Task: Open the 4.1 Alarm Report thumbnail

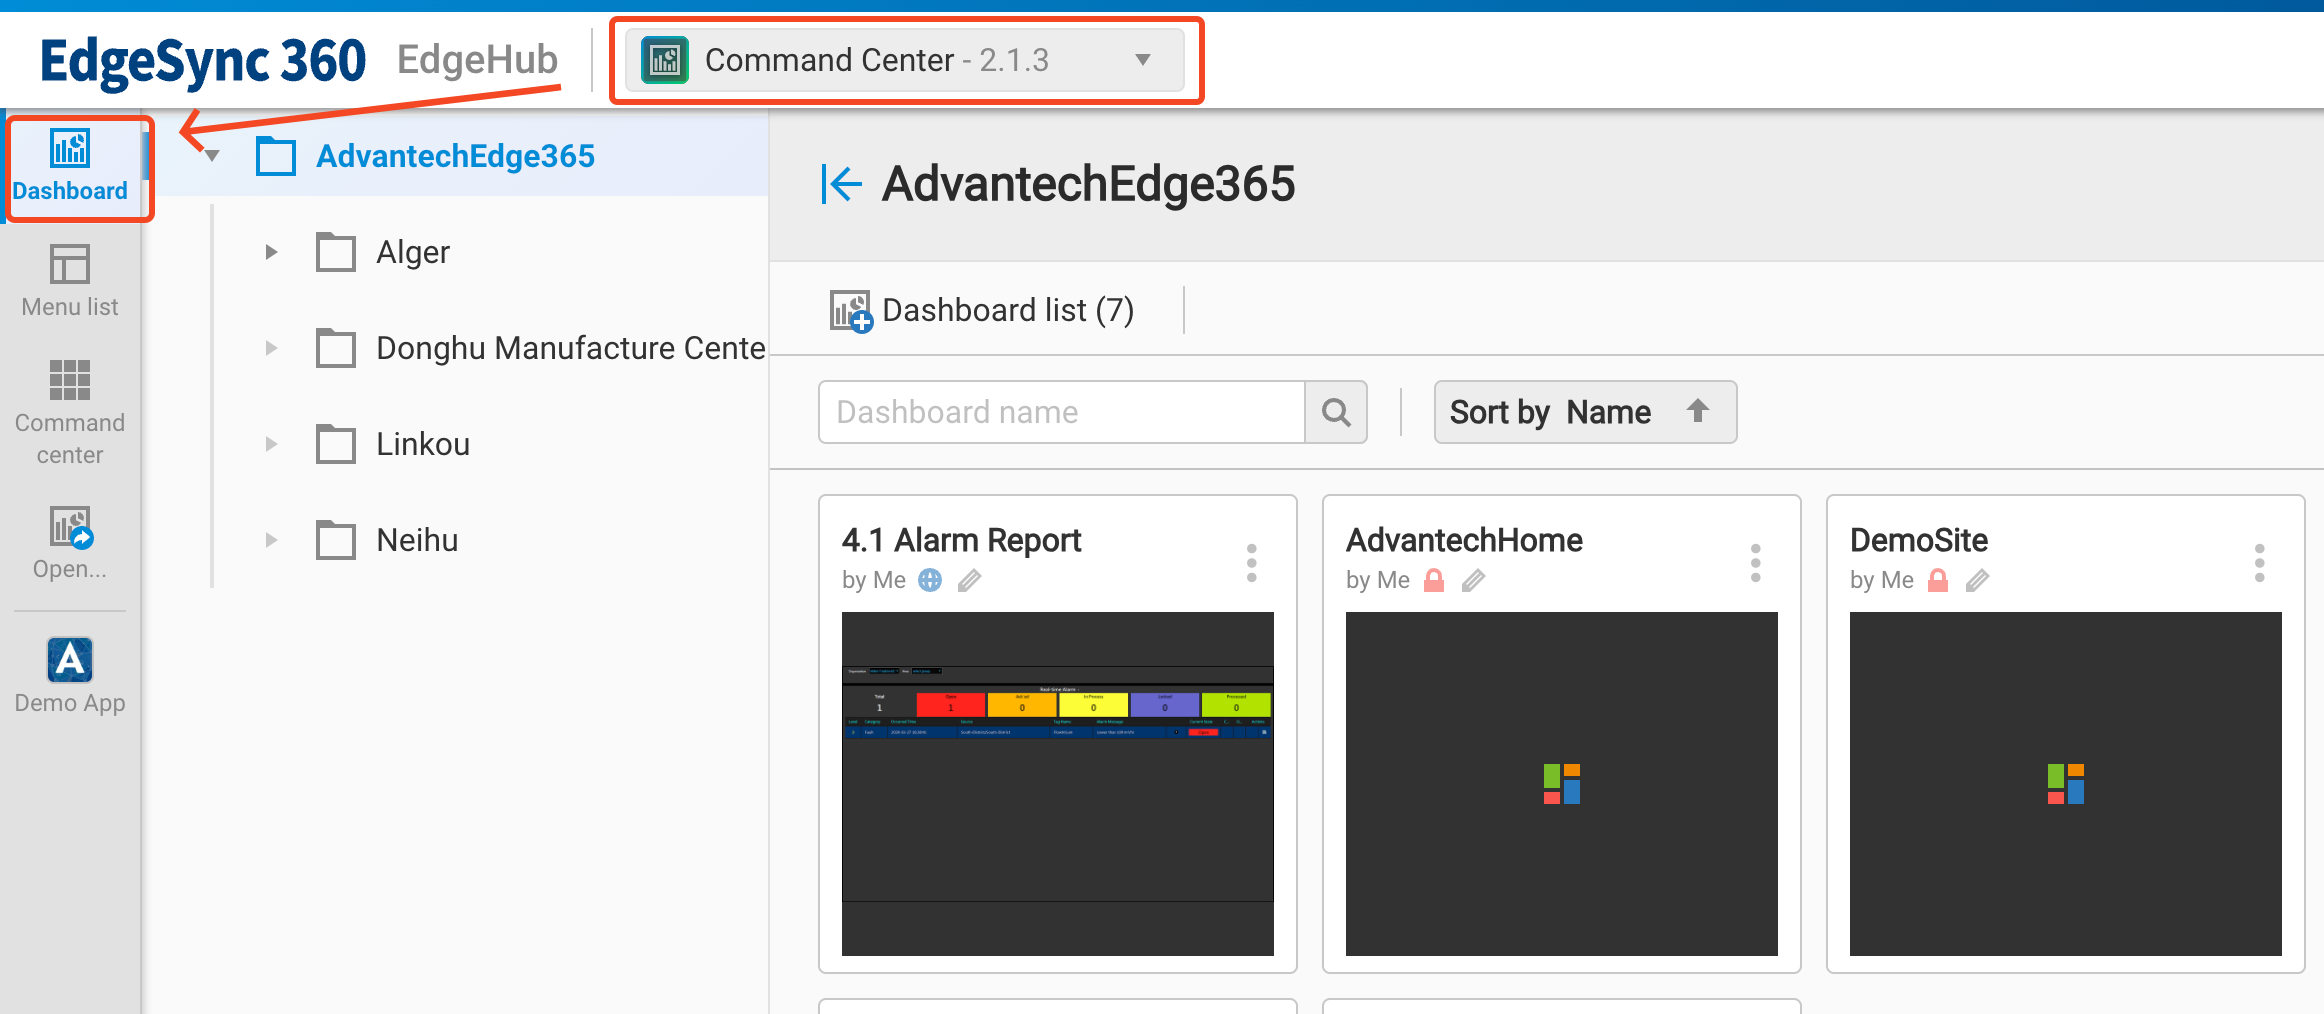Action: coord(1057,783)
